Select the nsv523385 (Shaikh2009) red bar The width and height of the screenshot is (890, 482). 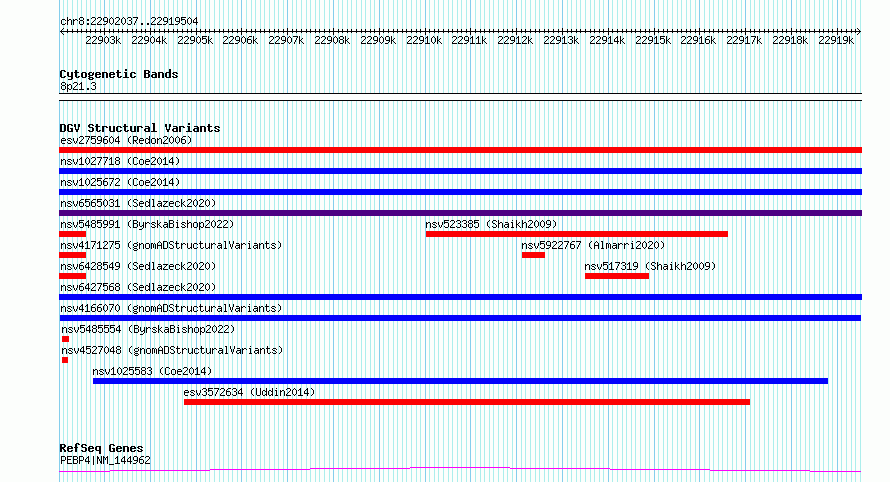pos(577,234)
